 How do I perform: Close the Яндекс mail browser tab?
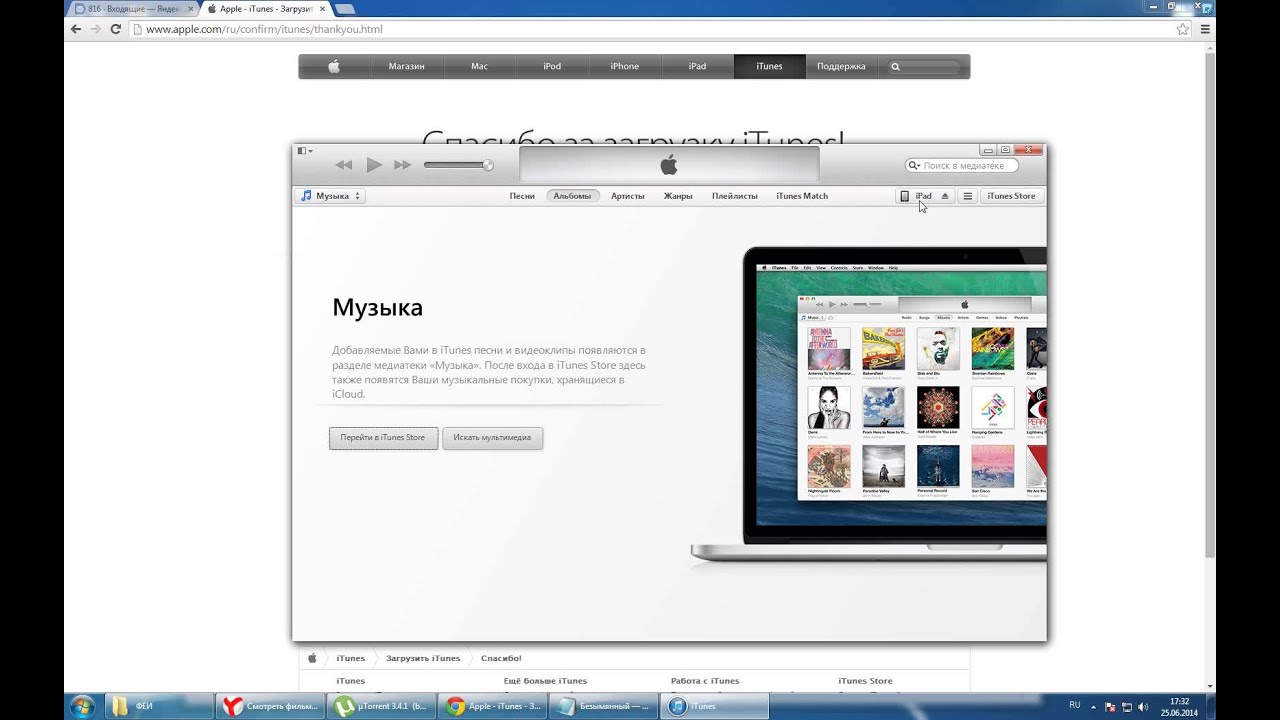coord(190,9)
